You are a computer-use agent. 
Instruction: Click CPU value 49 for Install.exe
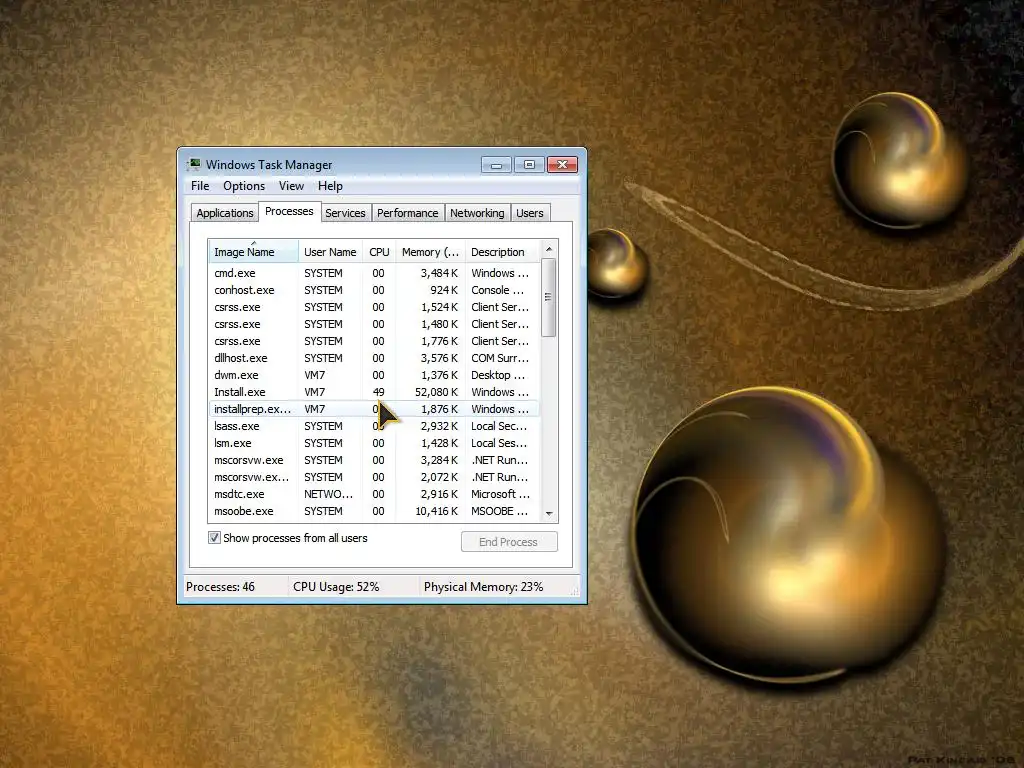click(x=378, y=392)
